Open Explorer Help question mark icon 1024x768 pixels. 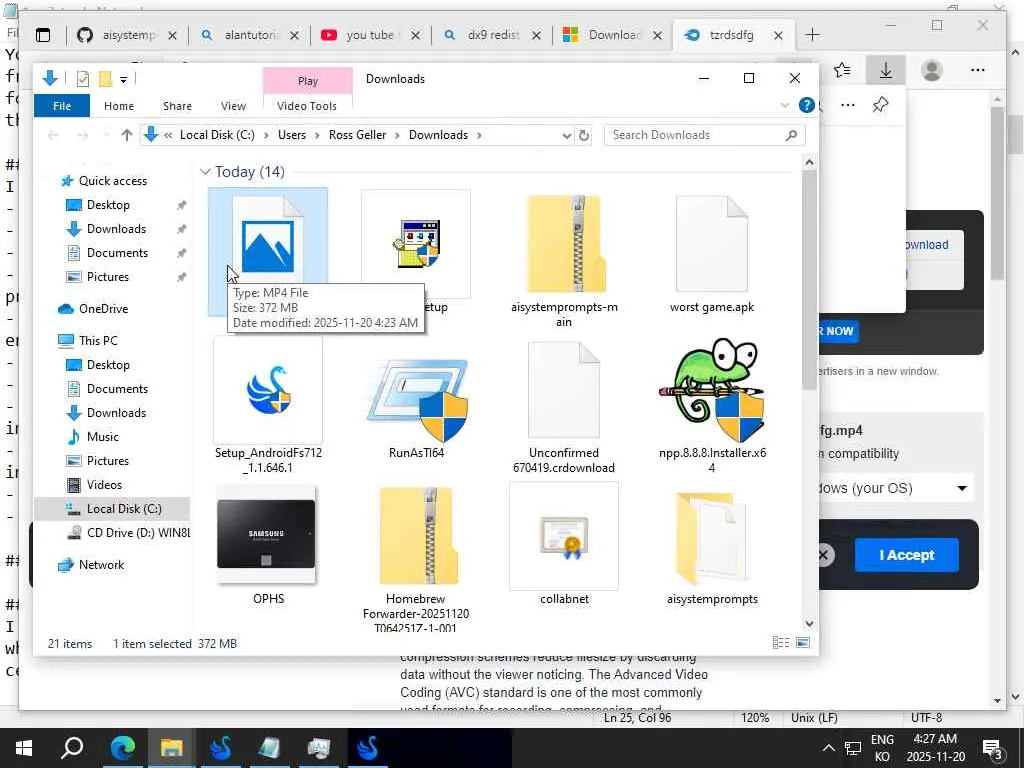tap(807, 105)
